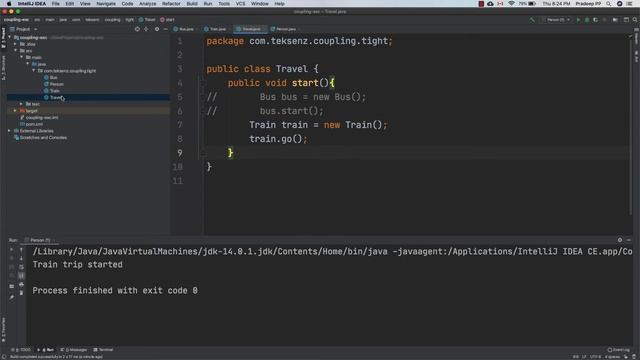Click the Apple menu icon
This screenshot has height=360, width=640.
point(9,4)
